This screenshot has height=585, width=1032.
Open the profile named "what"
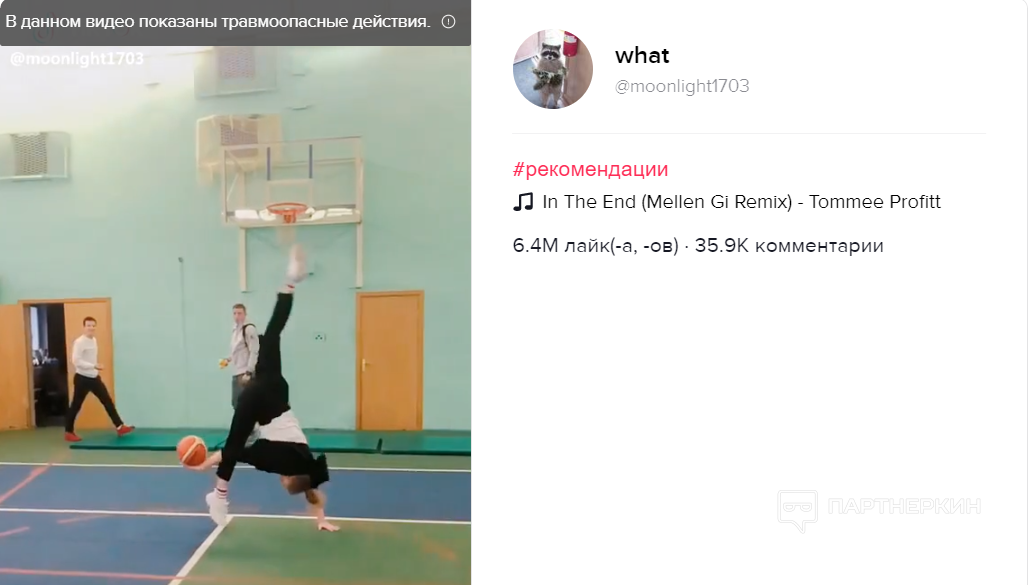(642, 55)
